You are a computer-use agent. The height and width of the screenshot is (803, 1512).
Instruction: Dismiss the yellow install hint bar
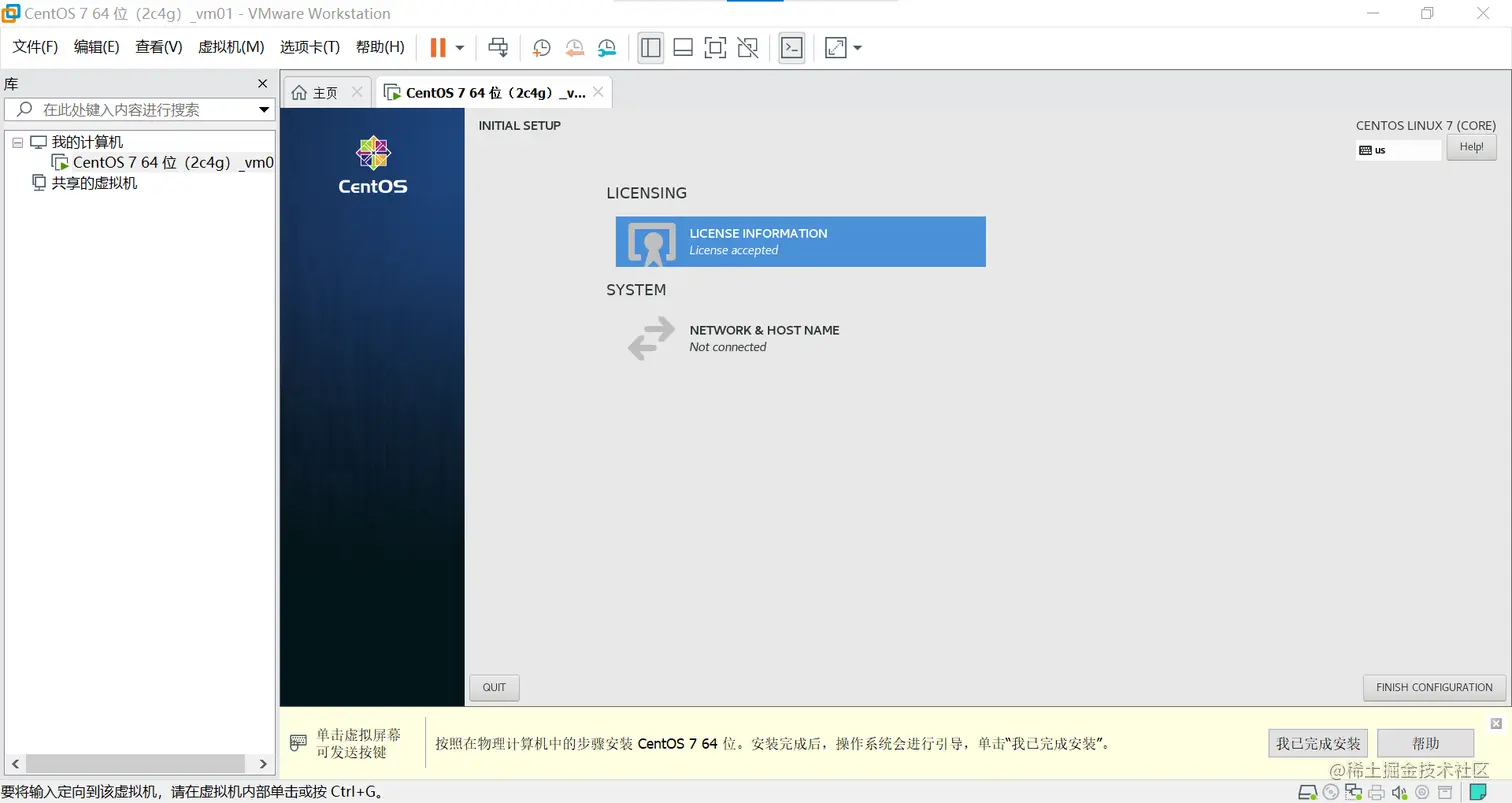point(1496,723)
